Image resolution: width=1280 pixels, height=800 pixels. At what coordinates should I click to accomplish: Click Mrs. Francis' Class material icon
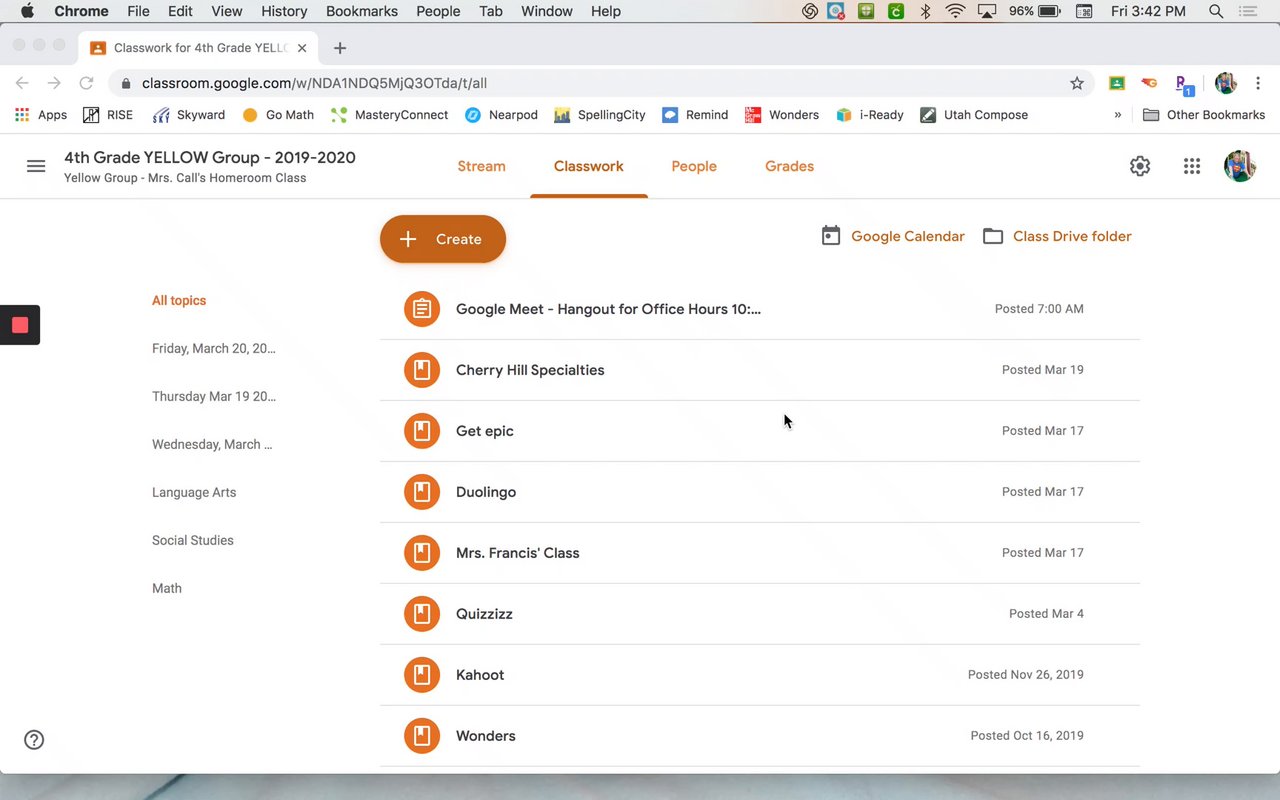422,553
